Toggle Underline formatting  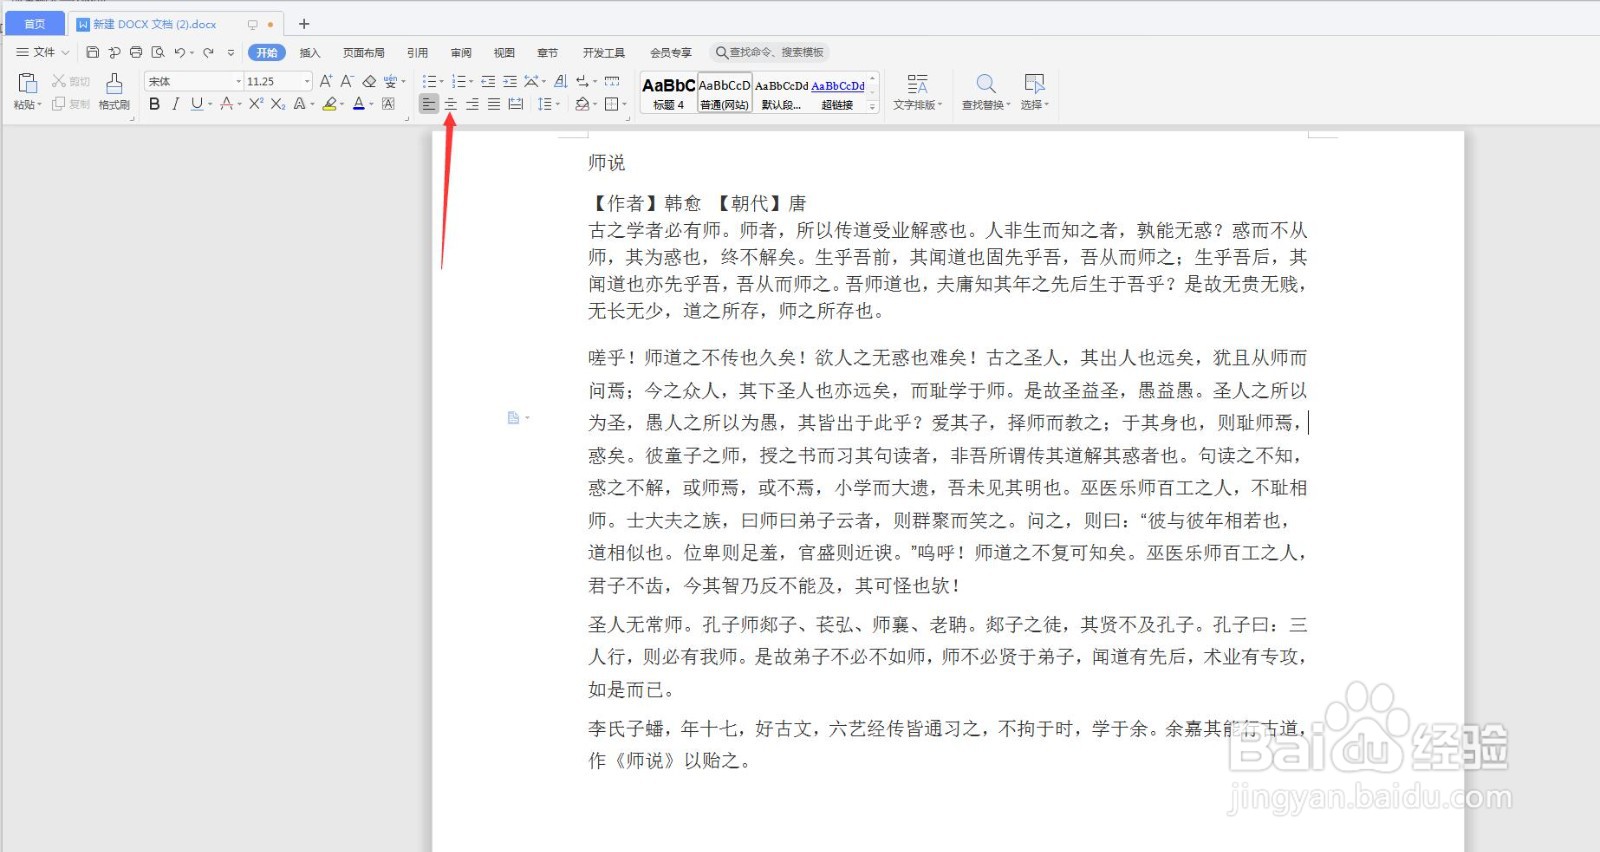196,104
